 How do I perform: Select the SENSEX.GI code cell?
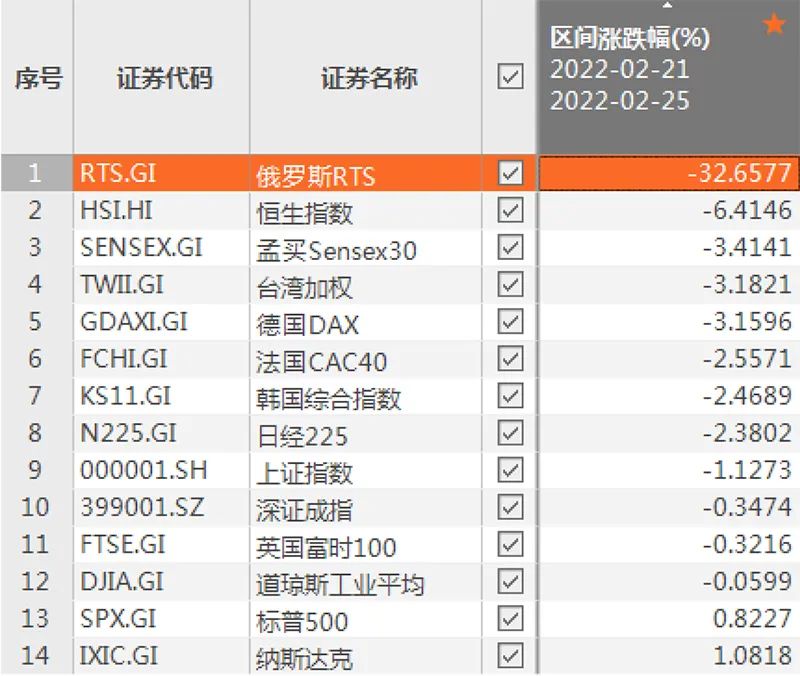click(162, 247)
